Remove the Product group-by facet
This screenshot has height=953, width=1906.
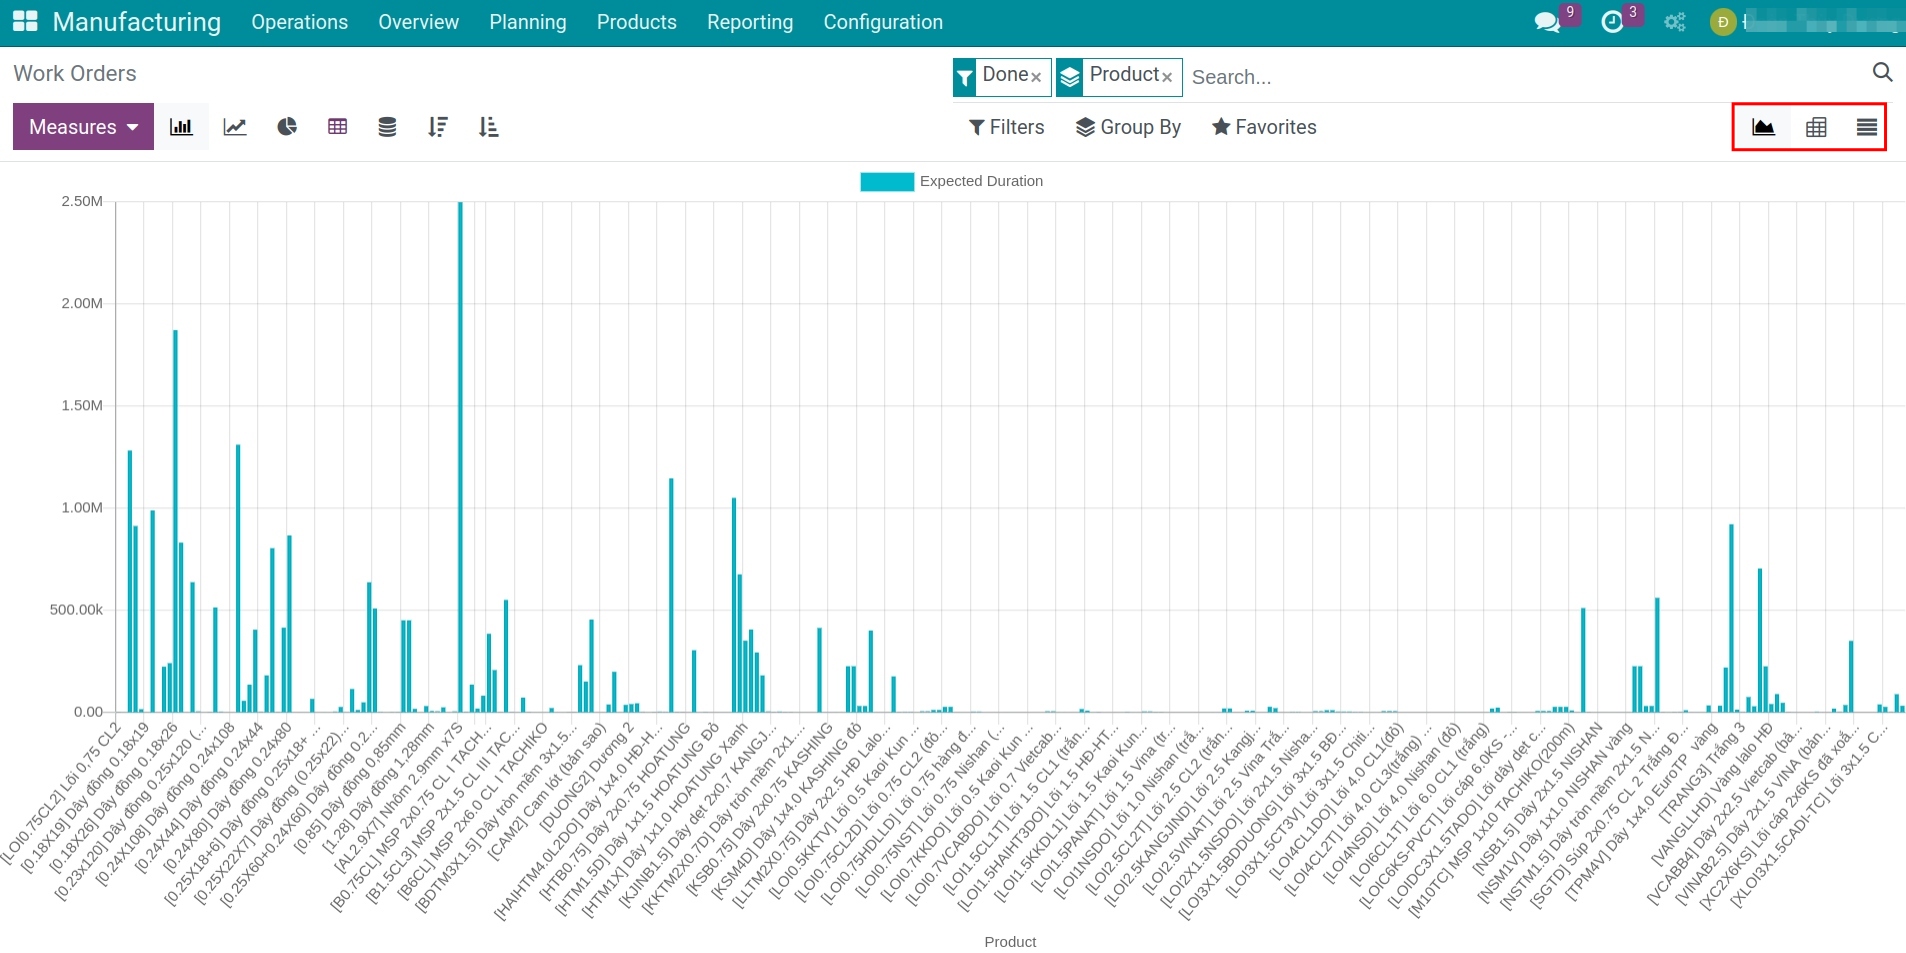(1167, 77)
